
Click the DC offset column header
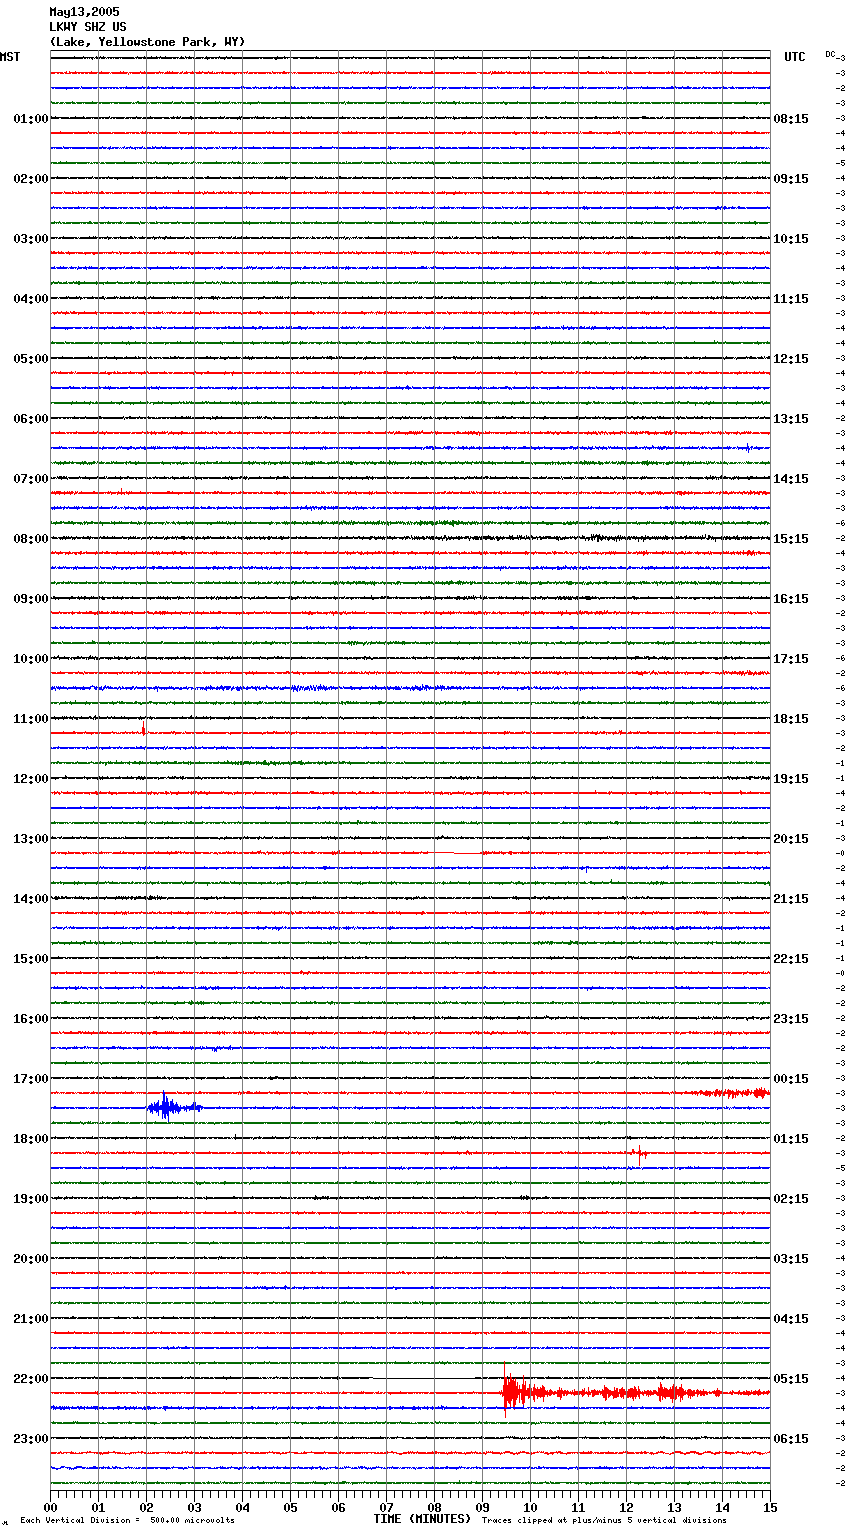coord(830,54)
